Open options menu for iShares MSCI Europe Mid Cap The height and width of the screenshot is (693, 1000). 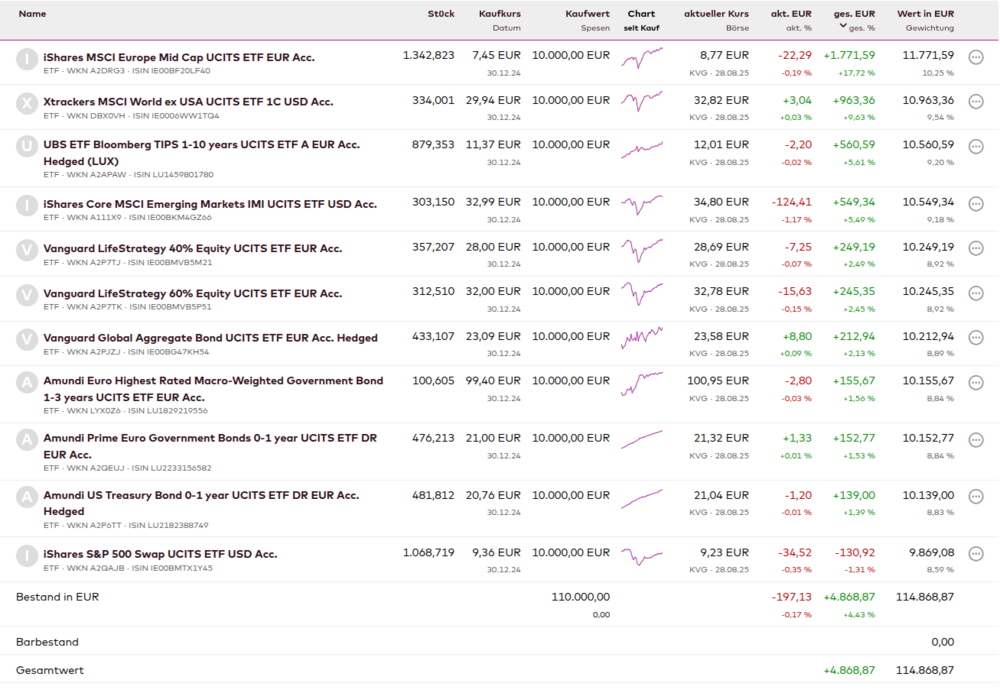pyautogui.click(x=976, y=57)
